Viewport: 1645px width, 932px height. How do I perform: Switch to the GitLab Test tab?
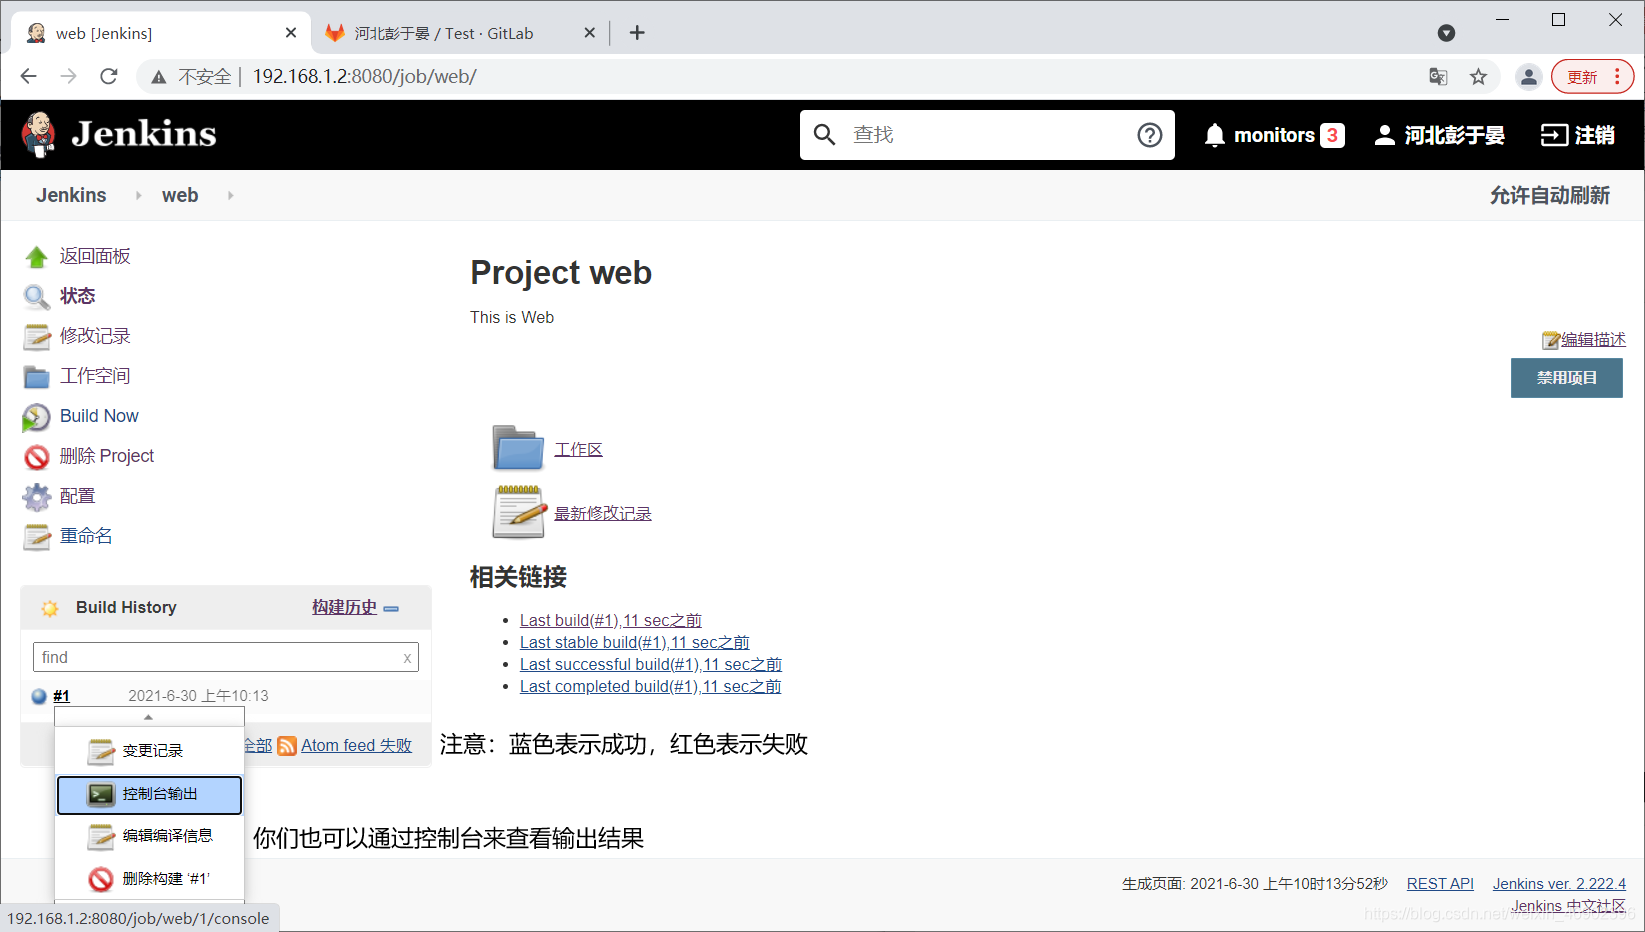tap(460, 33)
